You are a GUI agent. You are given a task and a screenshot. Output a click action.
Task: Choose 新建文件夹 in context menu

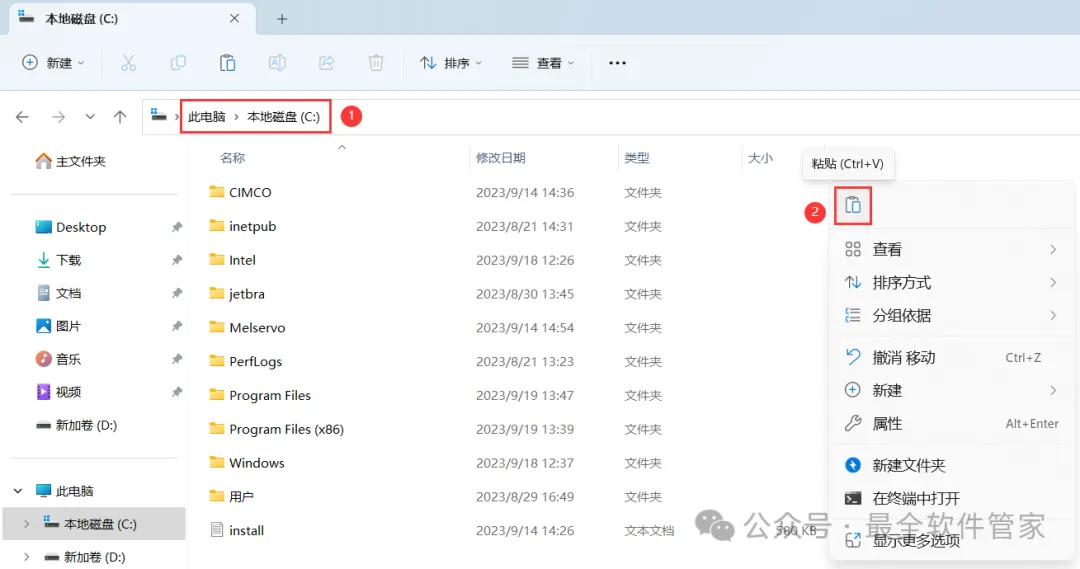[x=951, y=466]
